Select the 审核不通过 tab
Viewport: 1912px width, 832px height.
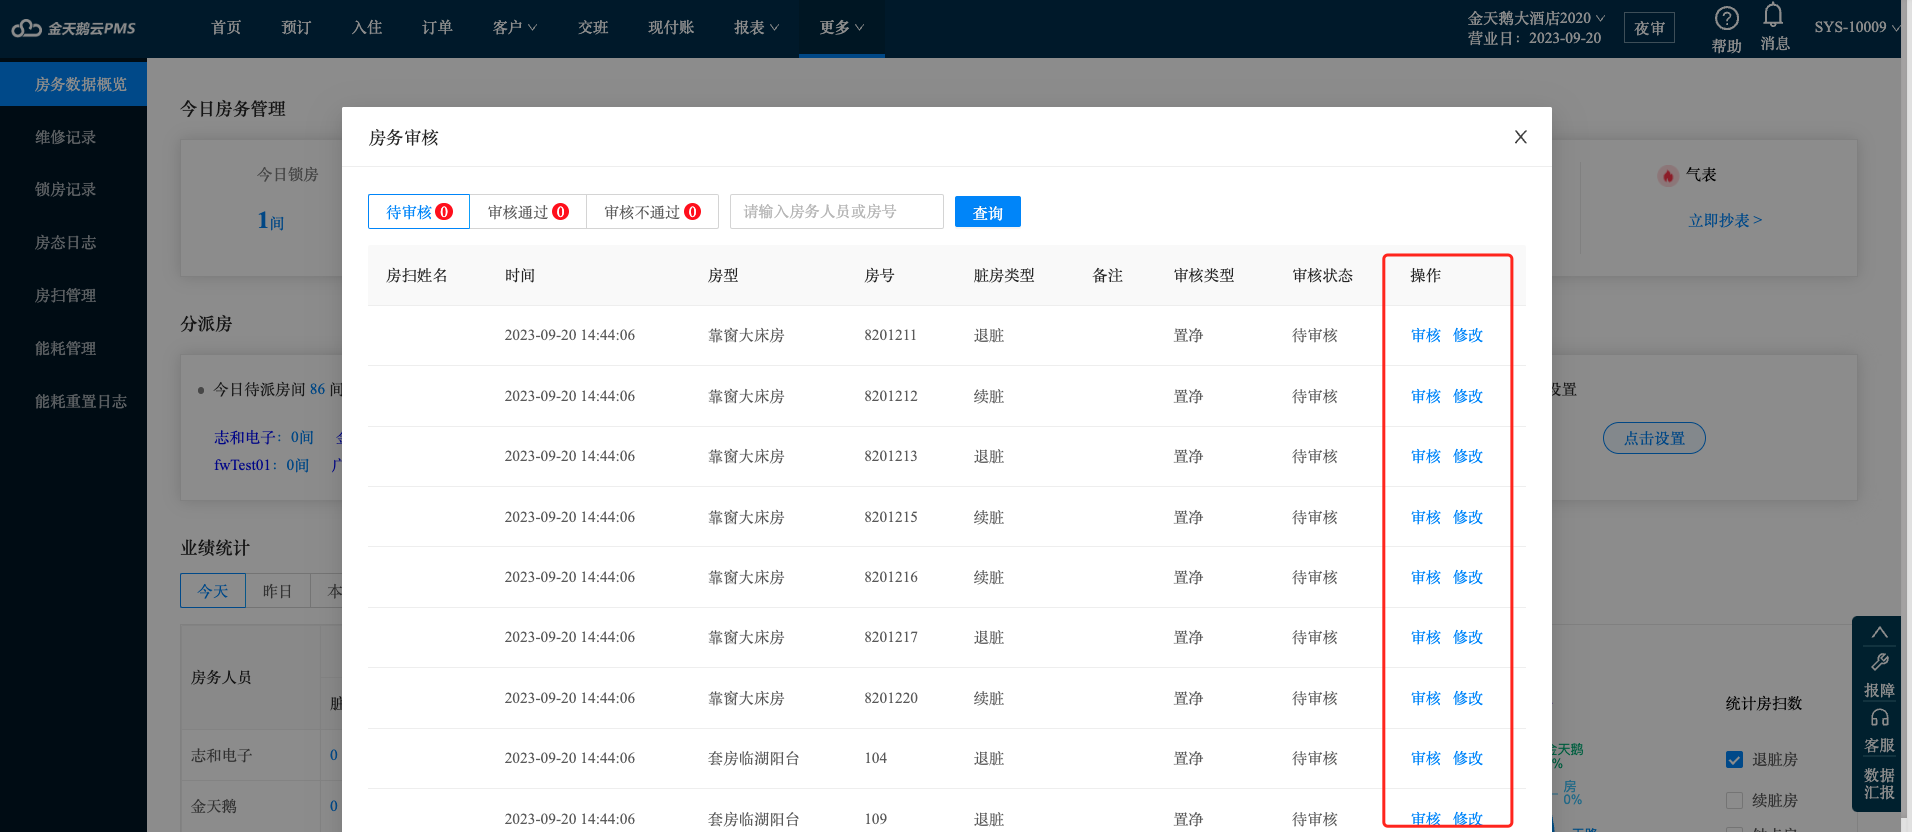coord(652,212)
